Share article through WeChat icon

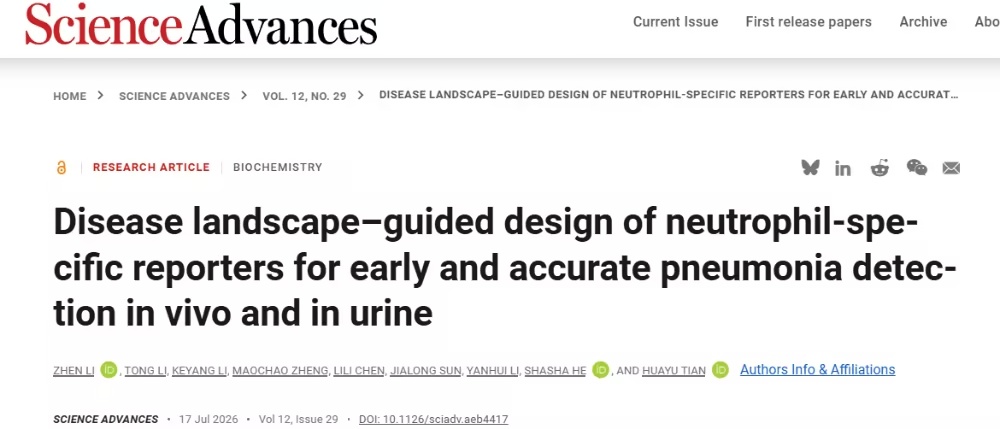tap(917, 168)
